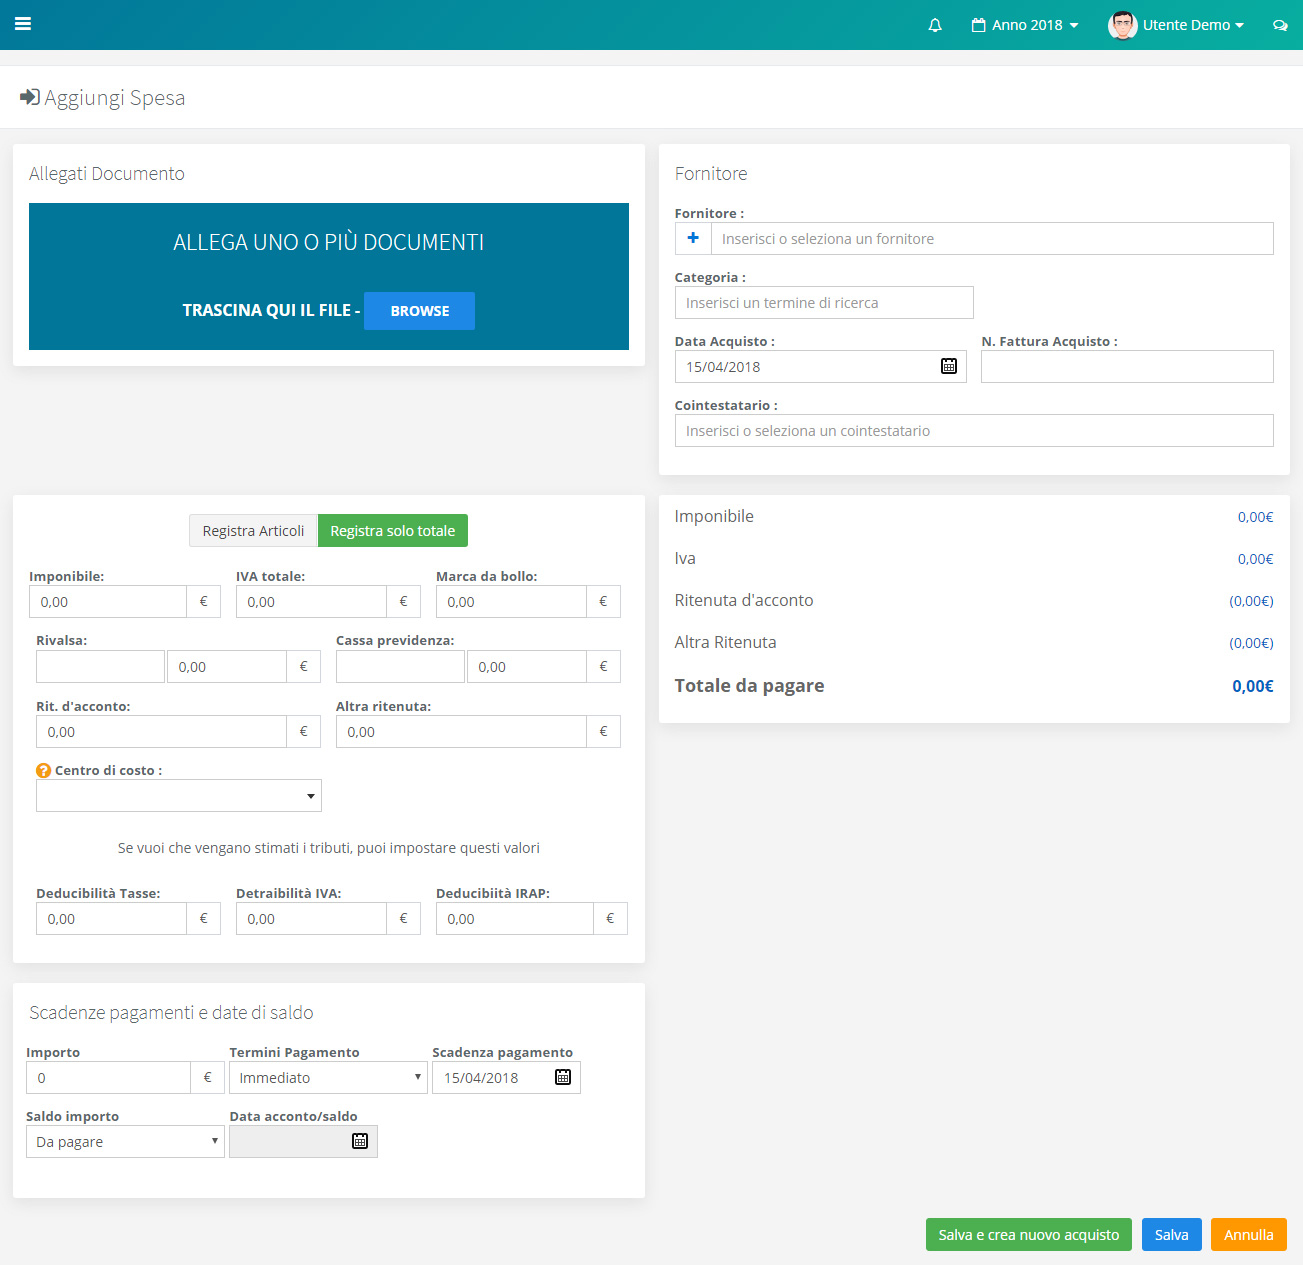This screenshot has width=1303, height=1265.
Task: Click the empty Rivalsa percentage field
Action: click(x=100, y=666)
